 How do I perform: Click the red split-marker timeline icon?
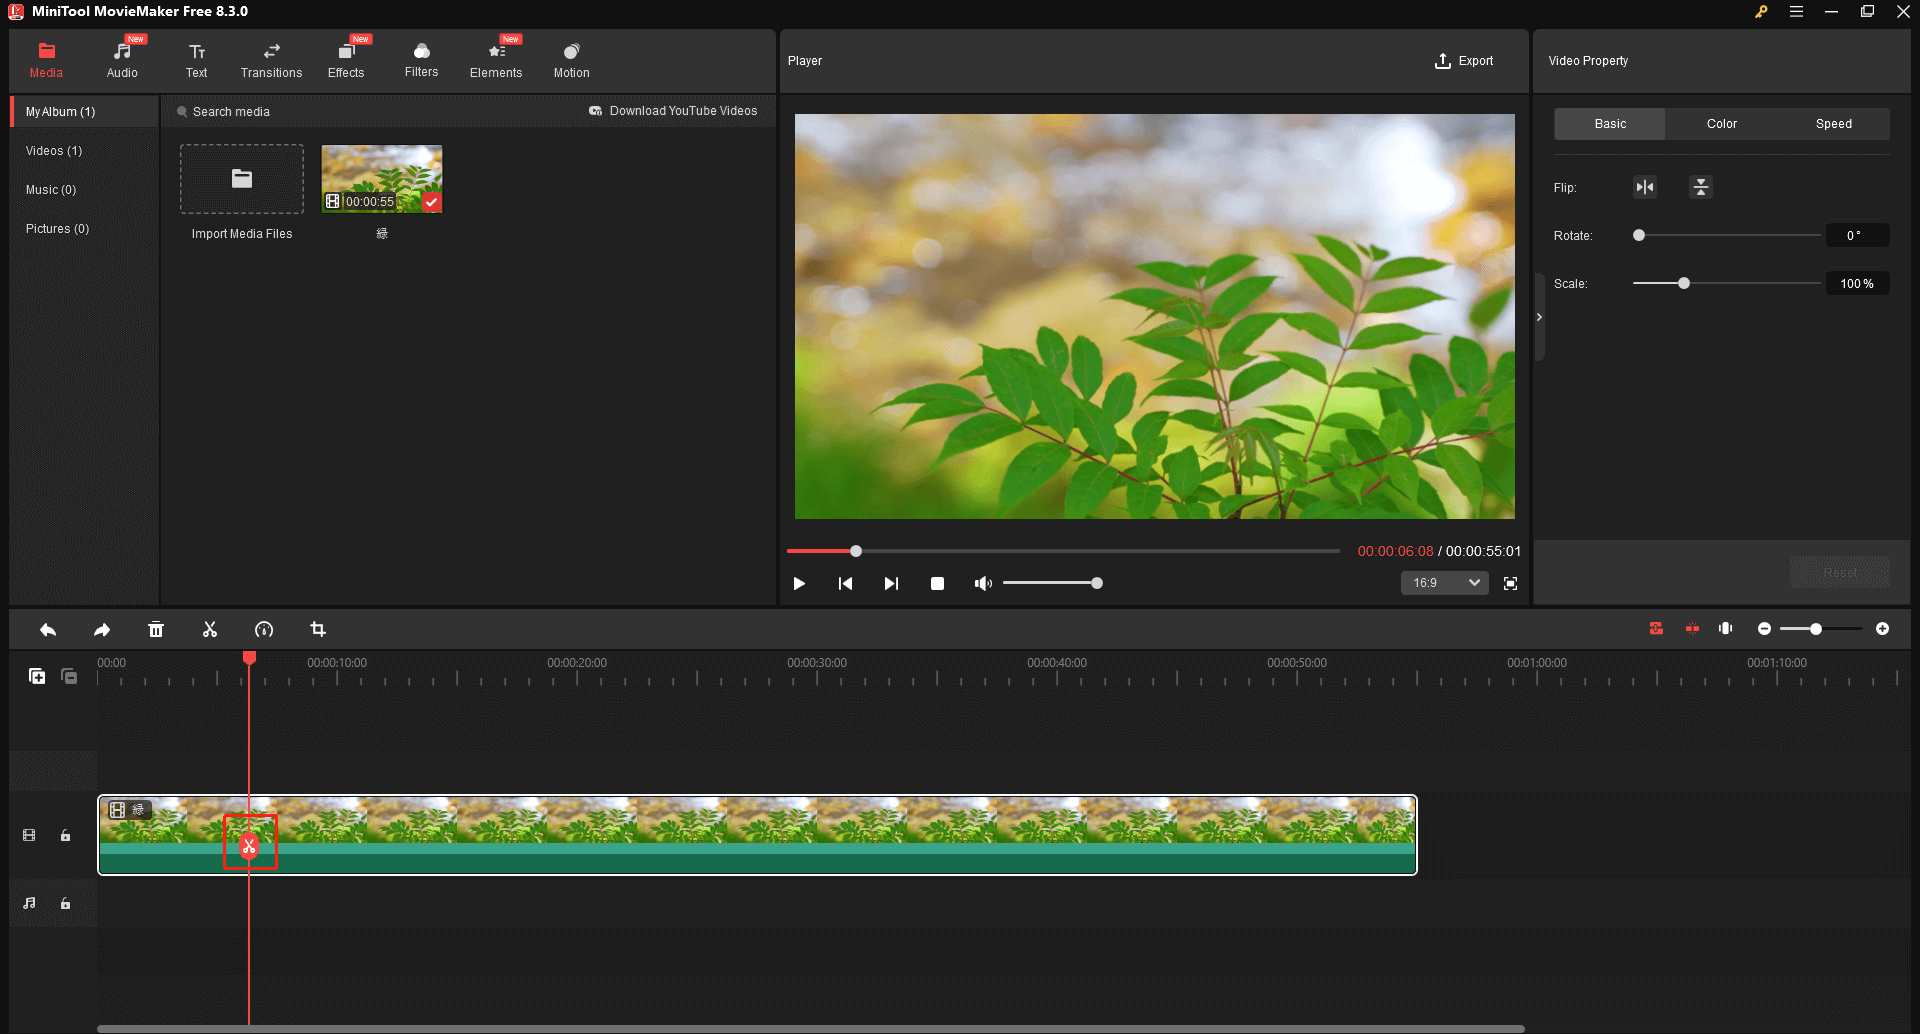1692,629
